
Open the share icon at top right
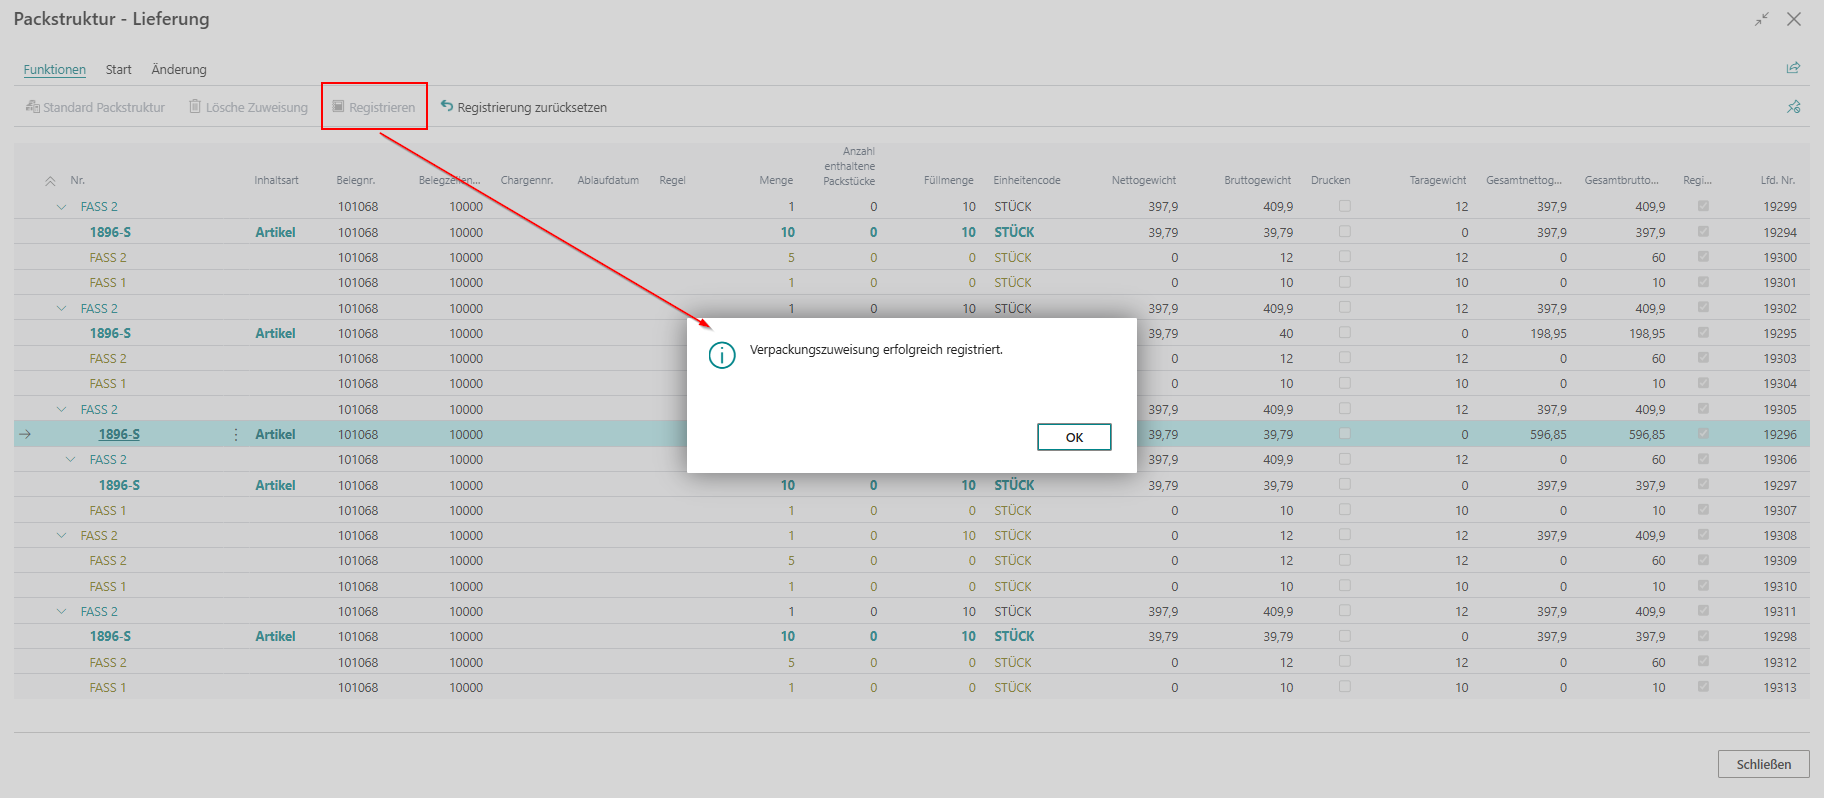point(1793,68)
